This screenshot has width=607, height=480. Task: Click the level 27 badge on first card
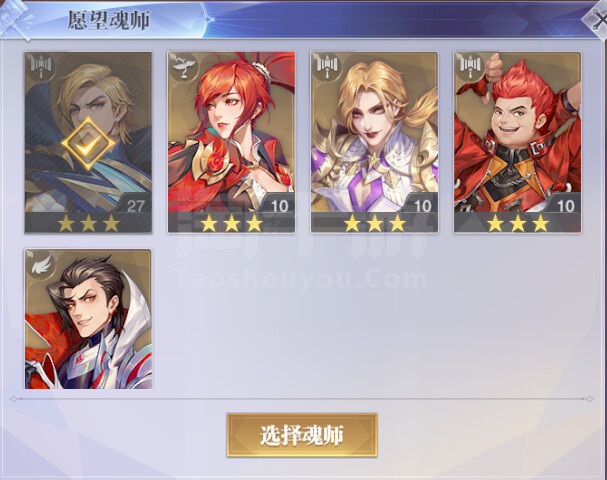click(x=135, y=205)
